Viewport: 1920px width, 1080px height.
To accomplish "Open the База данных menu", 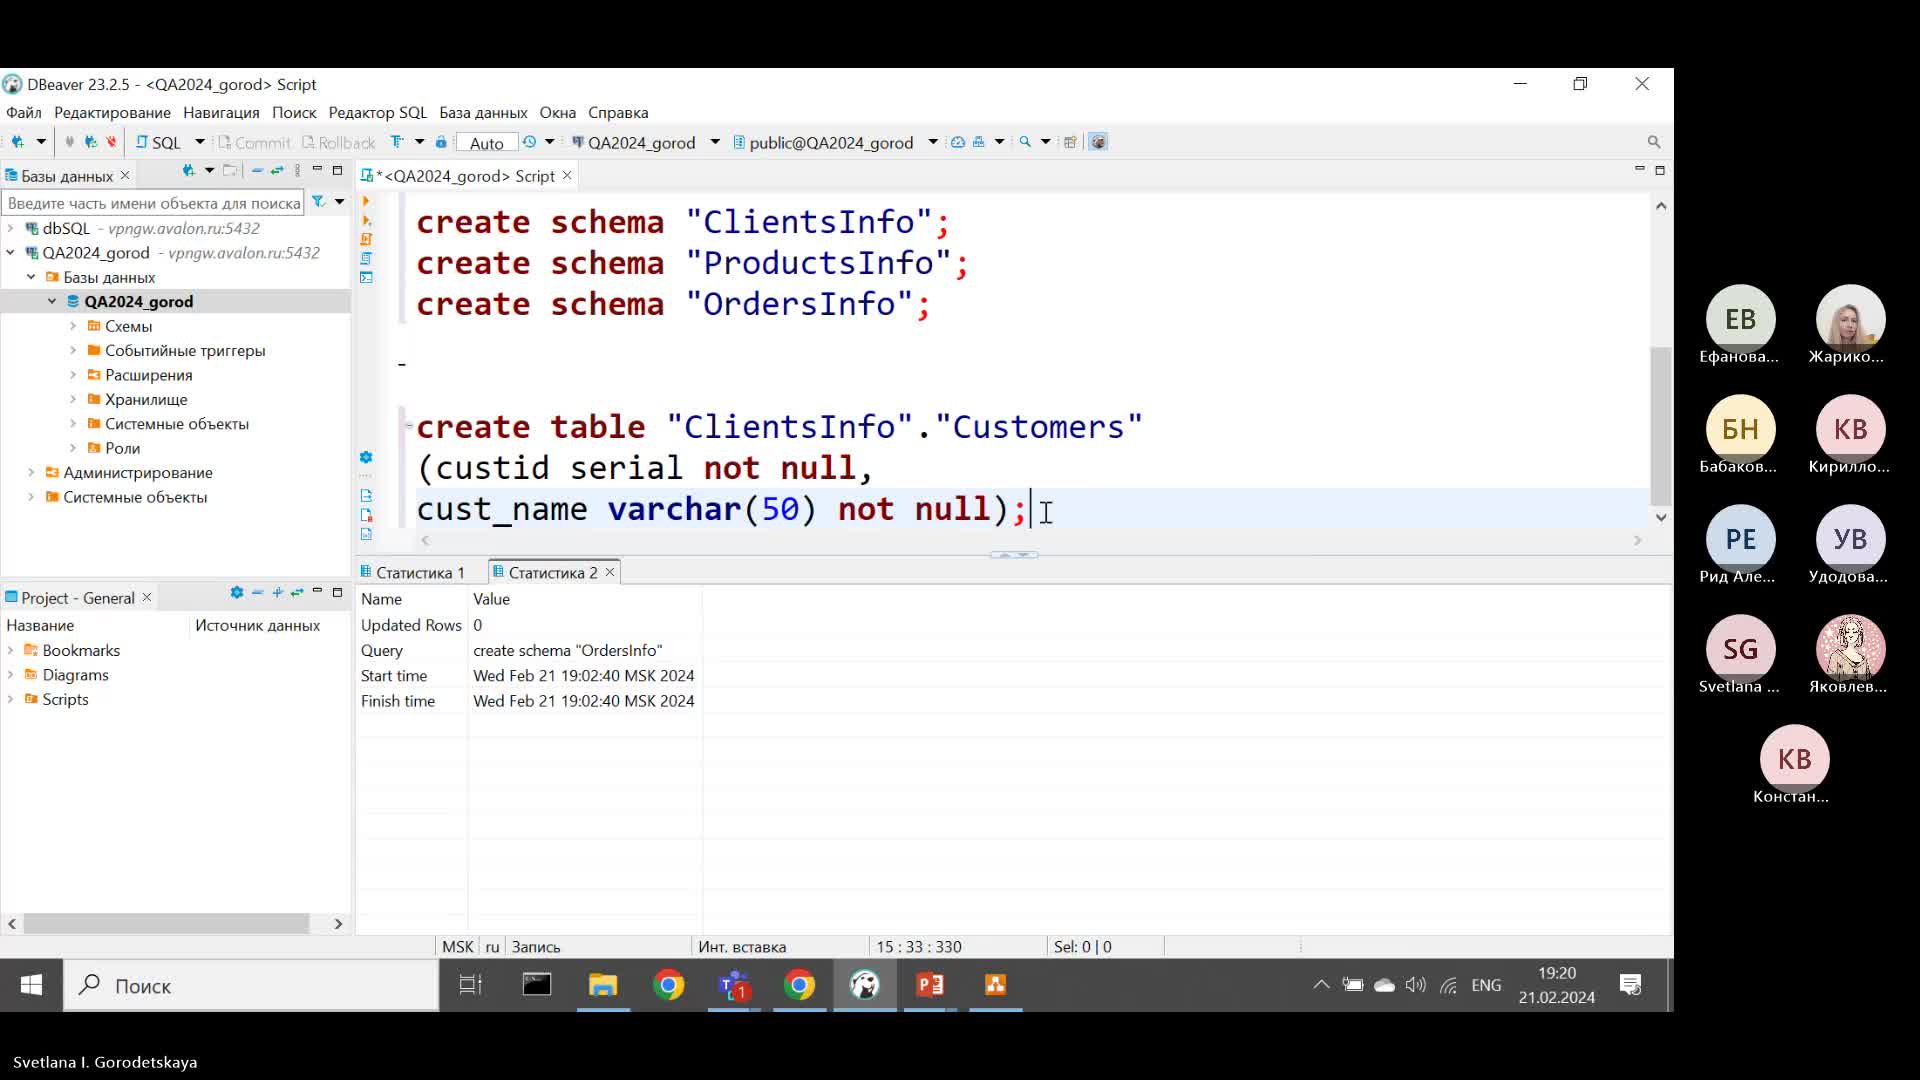I will click(483, 113).
